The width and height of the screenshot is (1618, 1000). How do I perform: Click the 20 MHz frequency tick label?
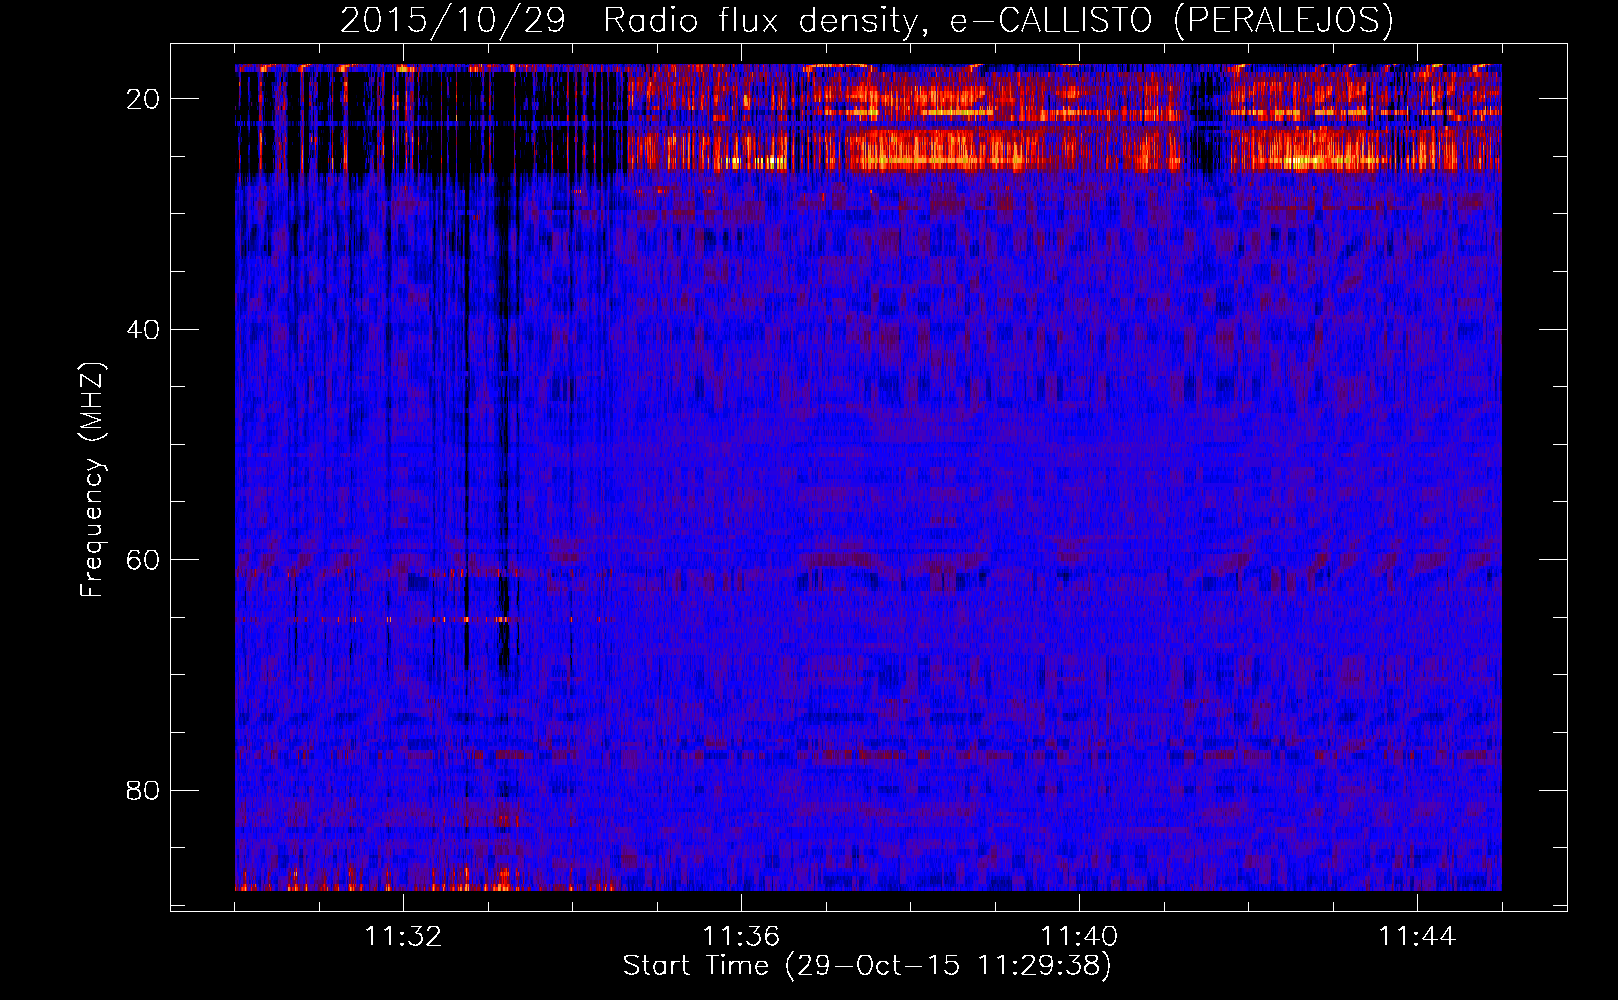tap(144, 99)
